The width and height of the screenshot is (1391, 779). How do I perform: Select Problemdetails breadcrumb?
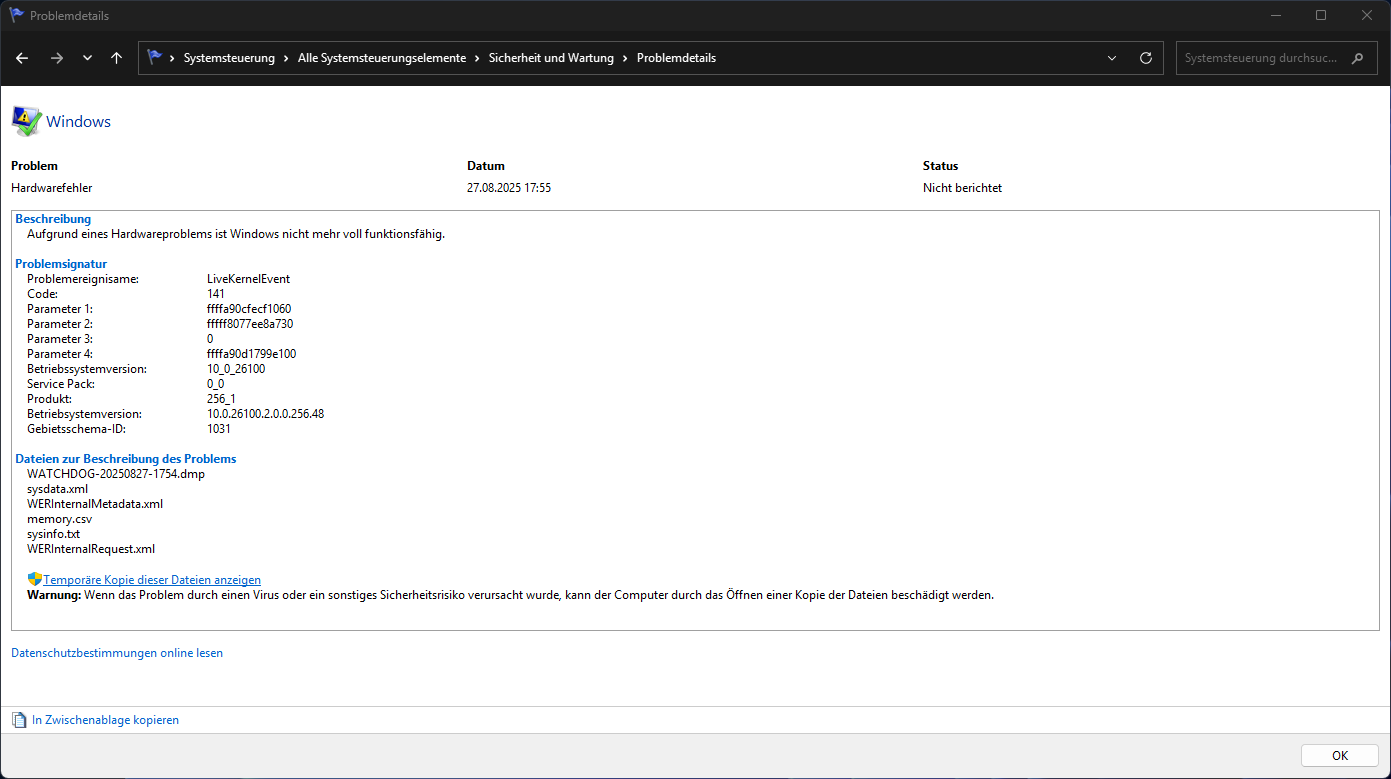point(676,58)
